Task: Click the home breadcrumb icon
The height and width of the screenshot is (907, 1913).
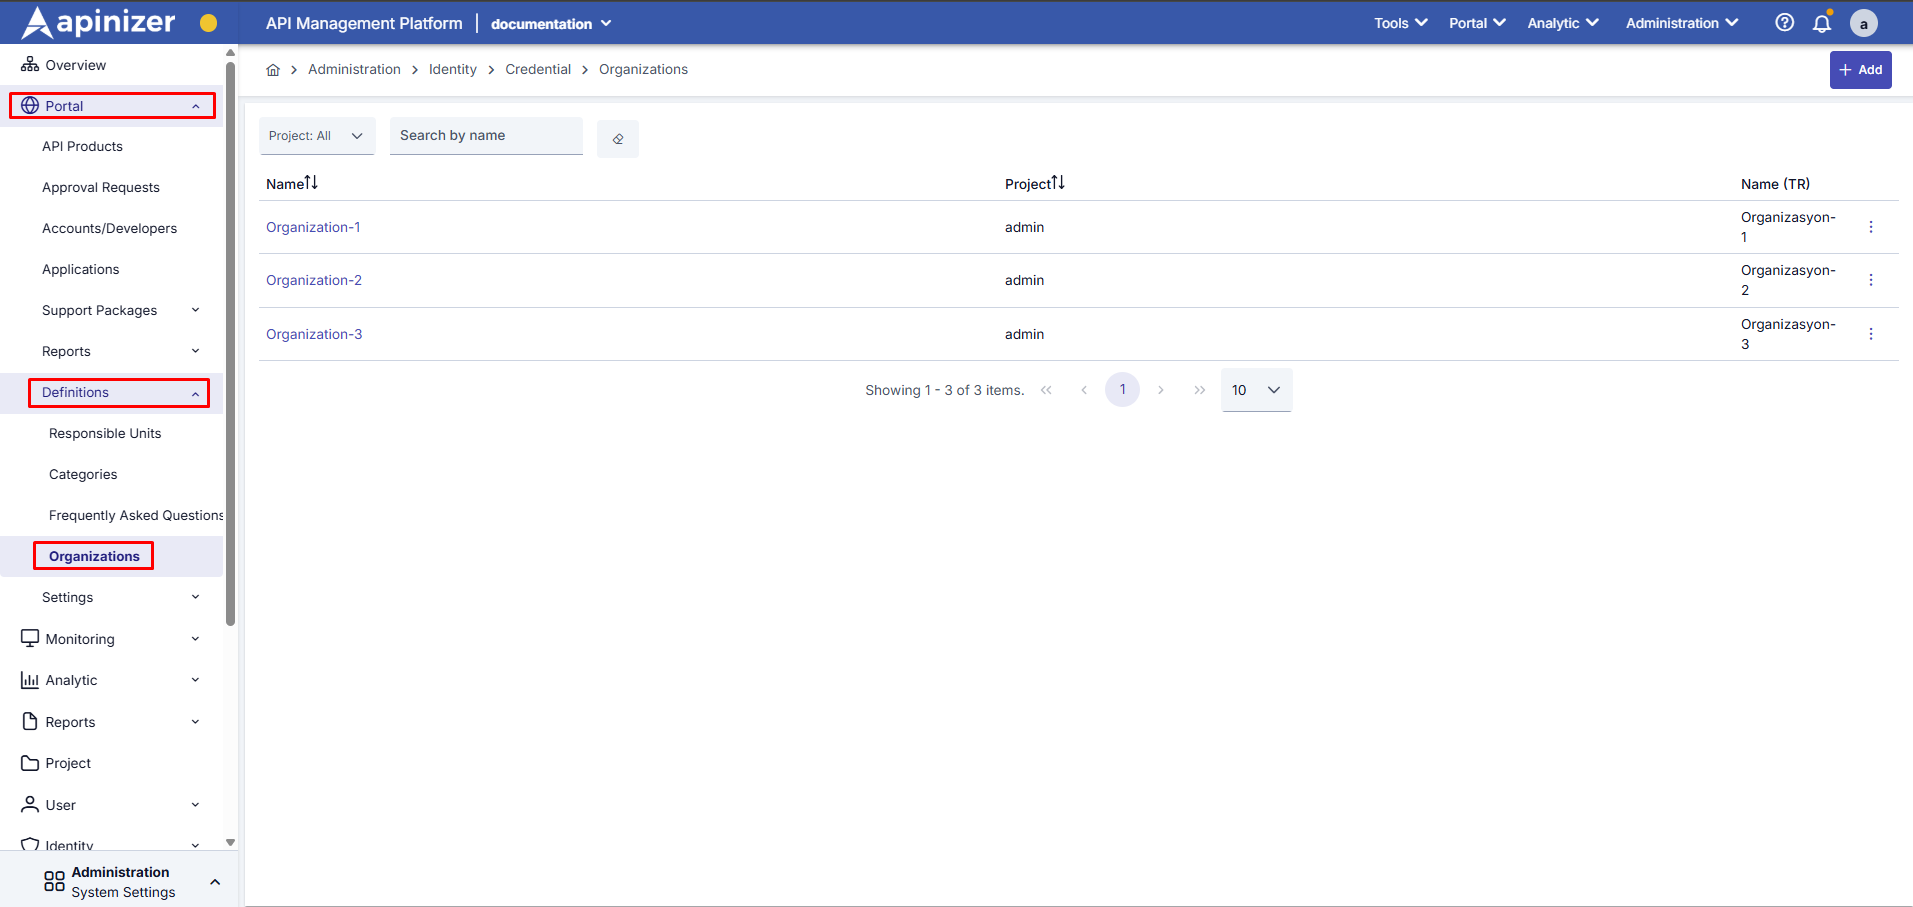Action: coord(273,70)
